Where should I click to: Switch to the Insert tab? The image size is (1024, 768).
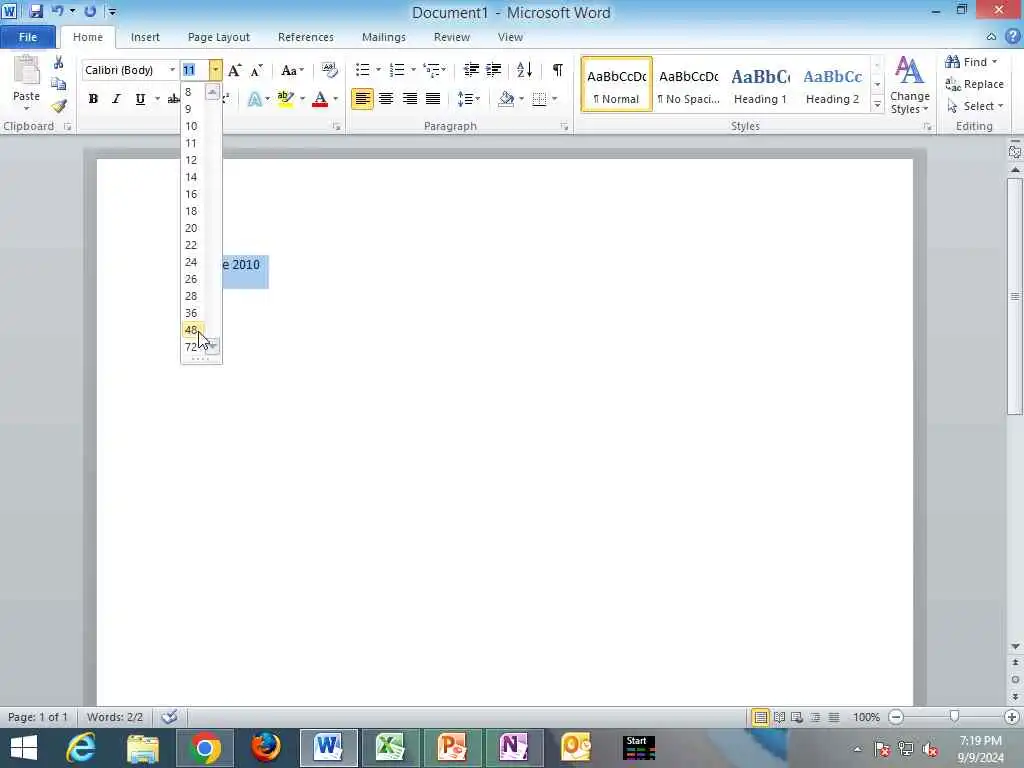(145, 37)
